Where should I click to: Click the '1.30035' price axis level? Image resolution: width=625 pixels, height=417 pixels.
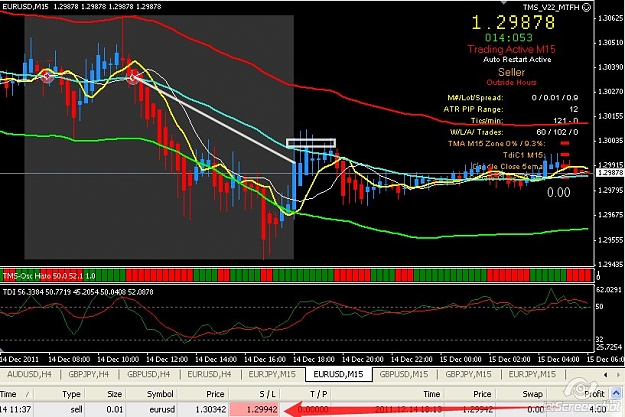[611, 141]
